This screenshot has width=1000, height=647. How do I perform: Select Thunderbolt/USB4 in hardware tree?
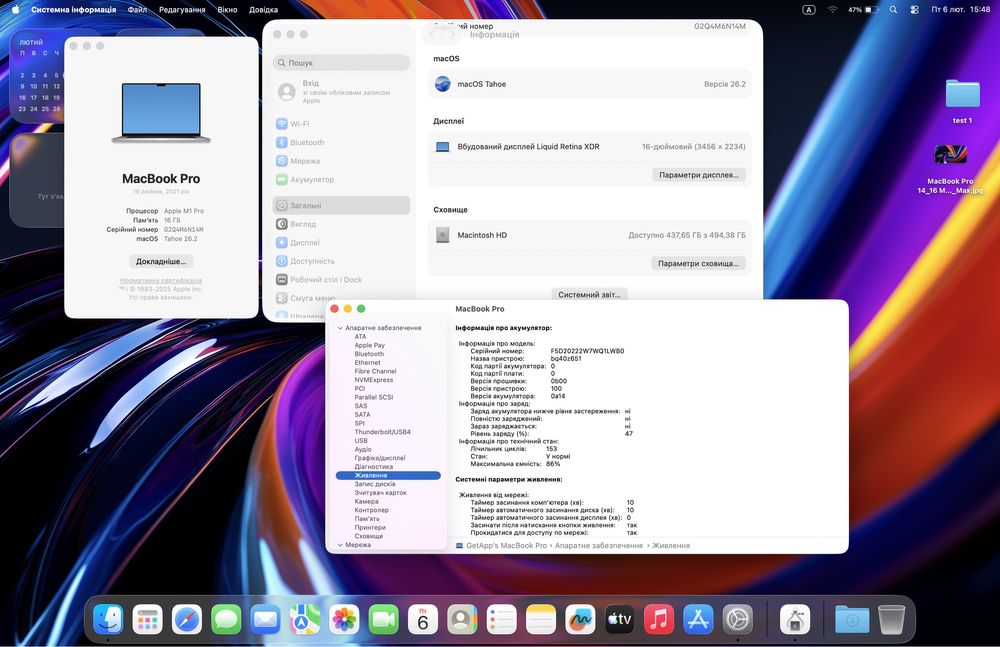383,432
